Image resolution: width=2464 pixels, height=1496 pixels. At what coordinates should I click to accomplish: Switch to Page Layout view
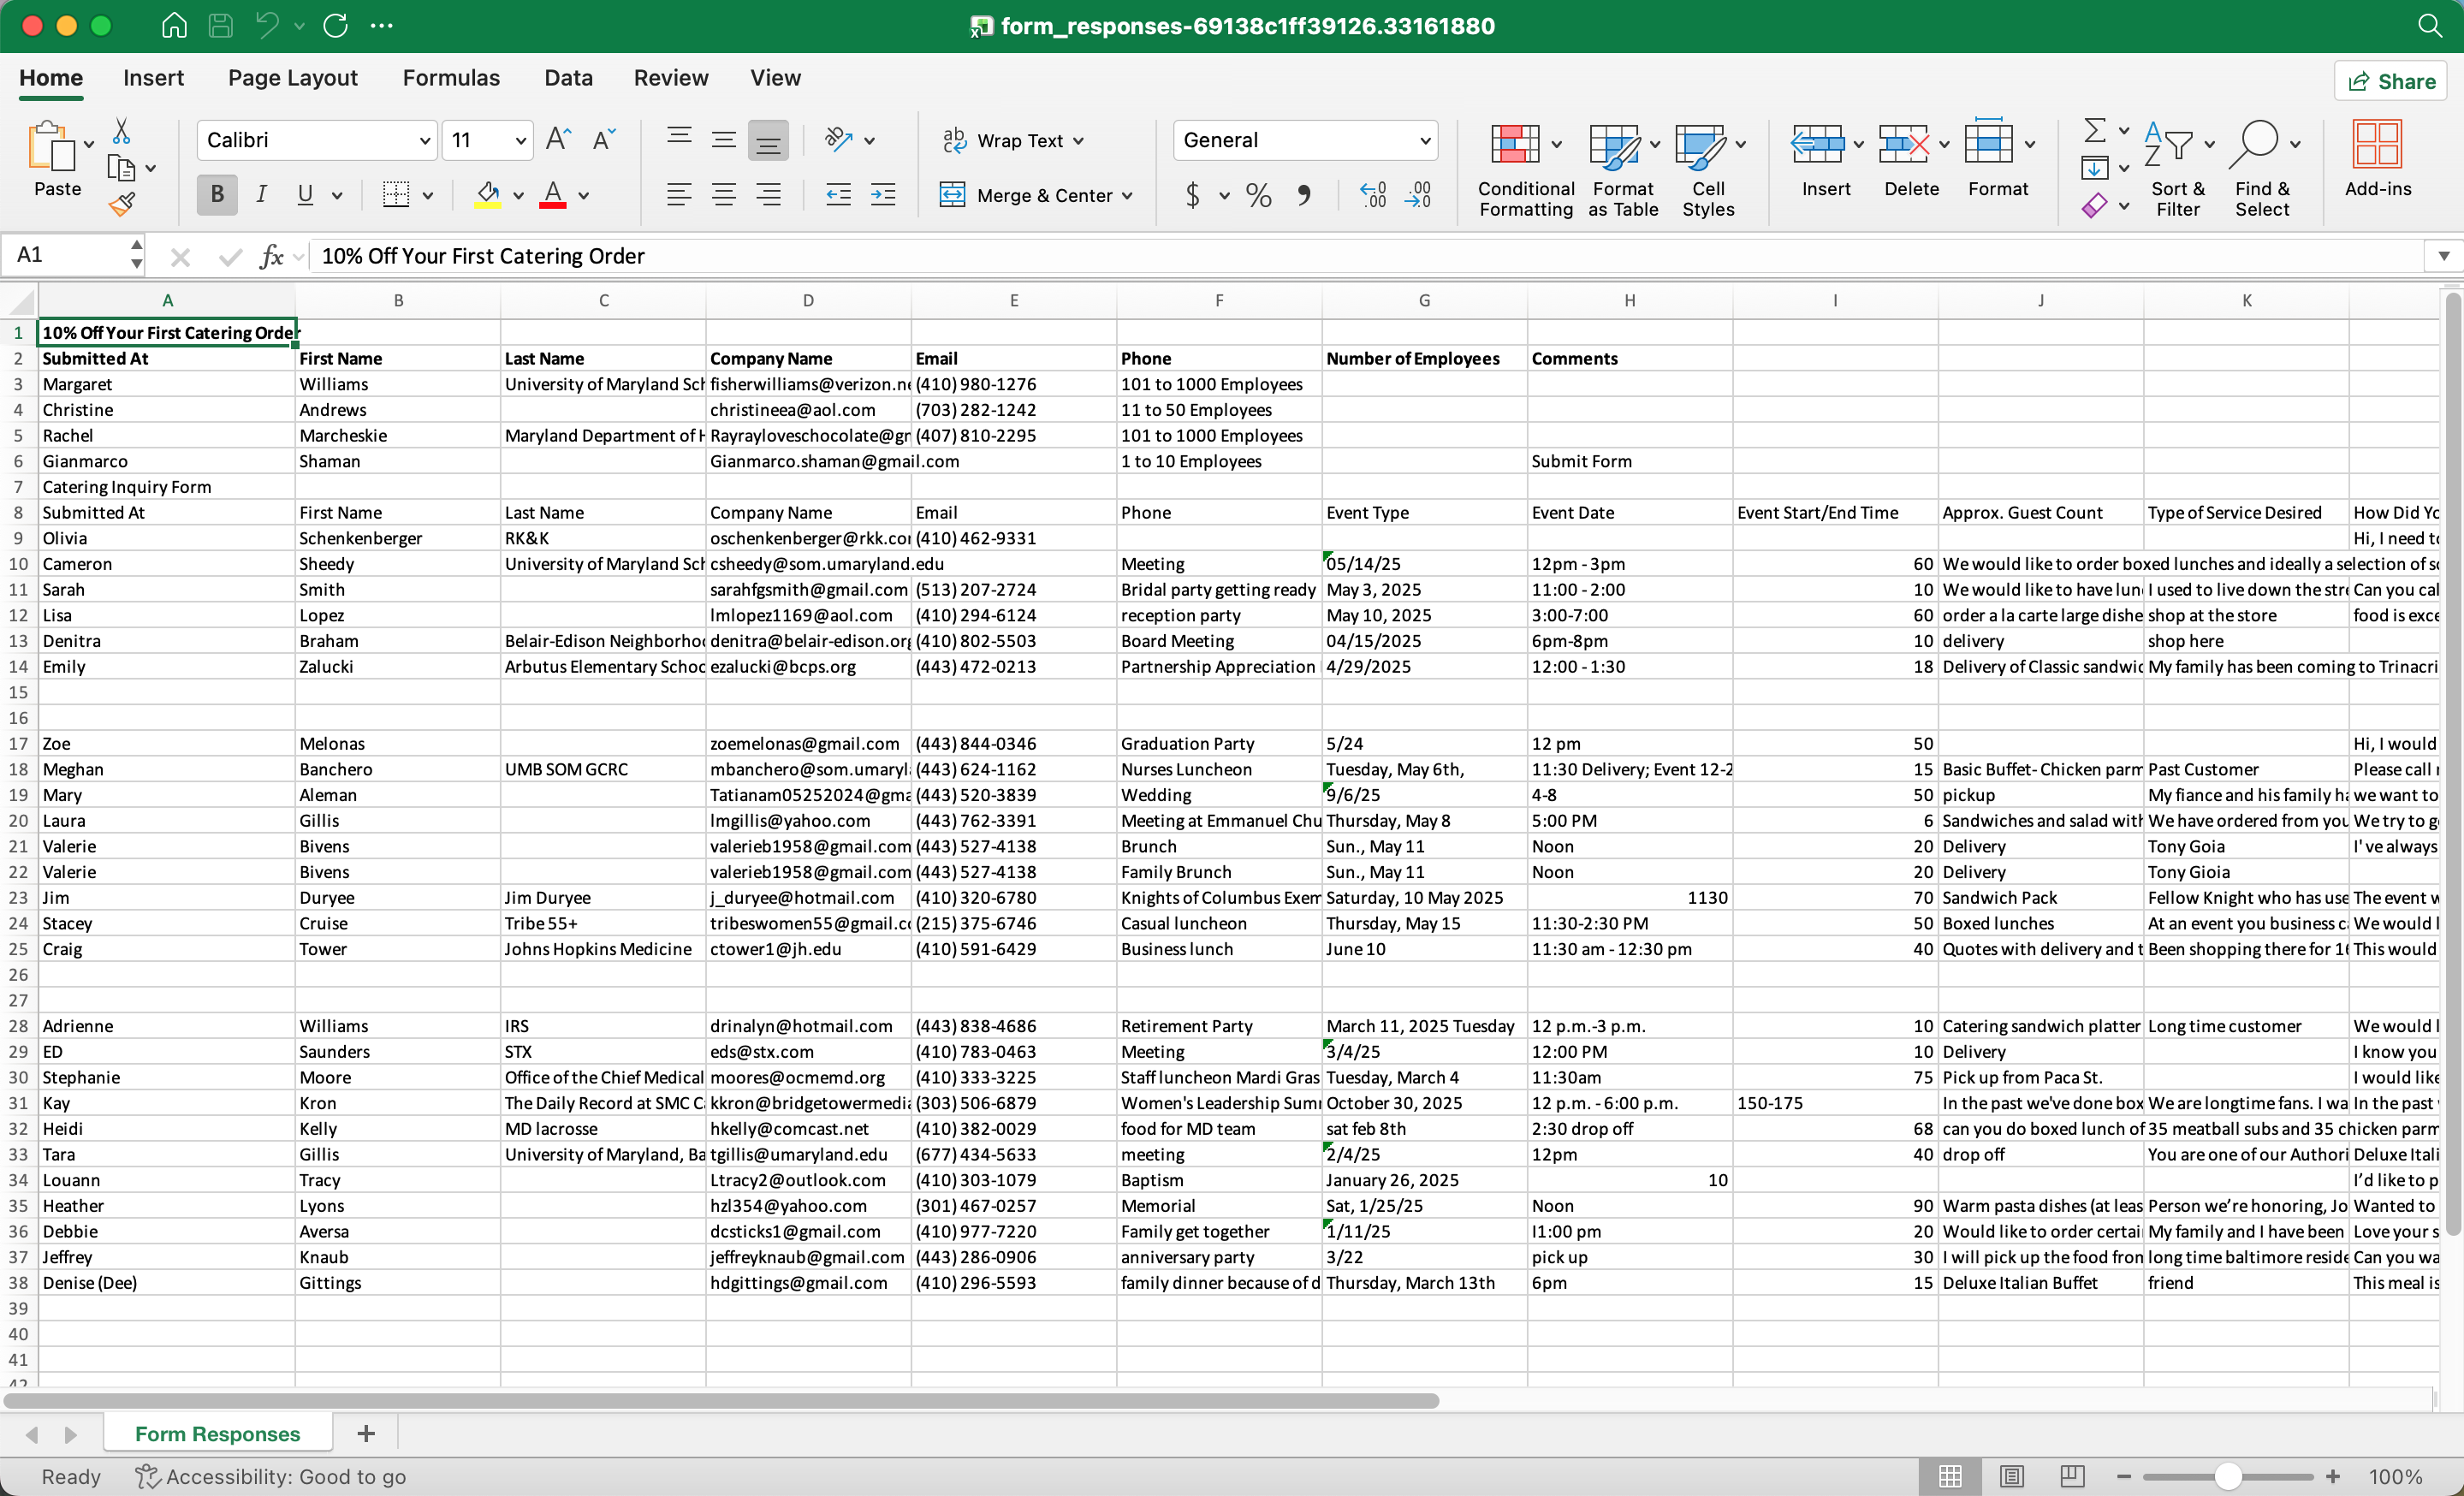coord(2012,1476)
